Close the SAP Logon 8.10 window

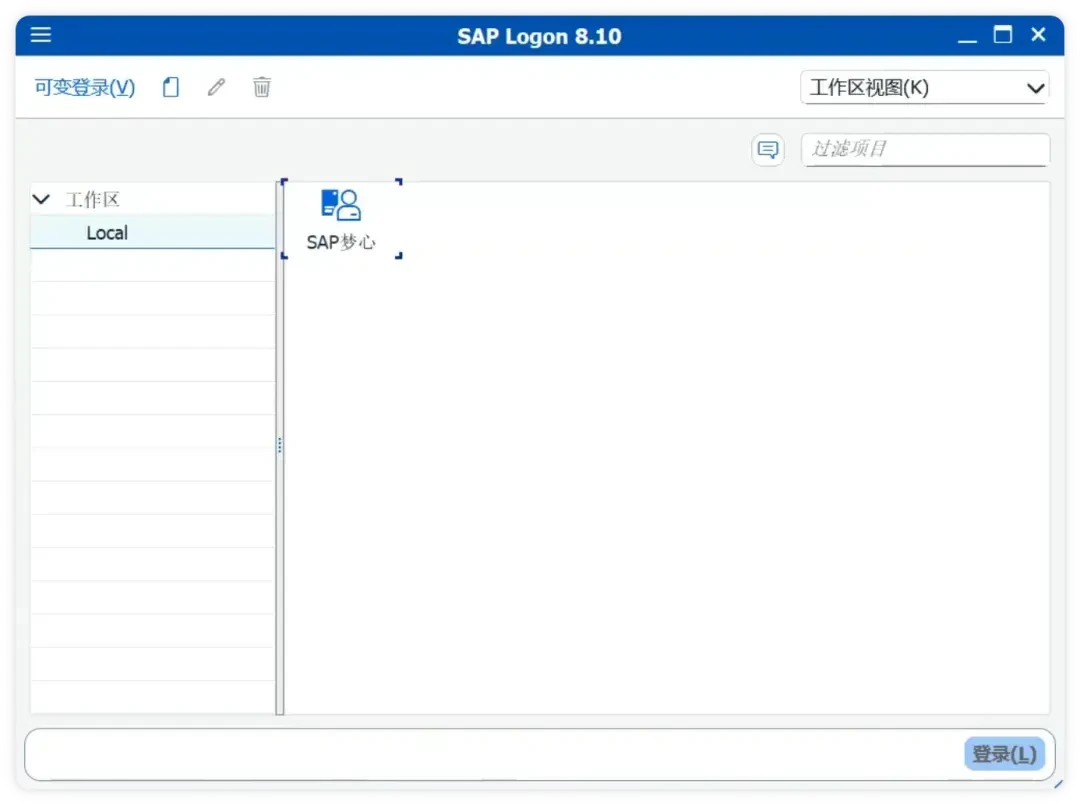[1039, 34]
